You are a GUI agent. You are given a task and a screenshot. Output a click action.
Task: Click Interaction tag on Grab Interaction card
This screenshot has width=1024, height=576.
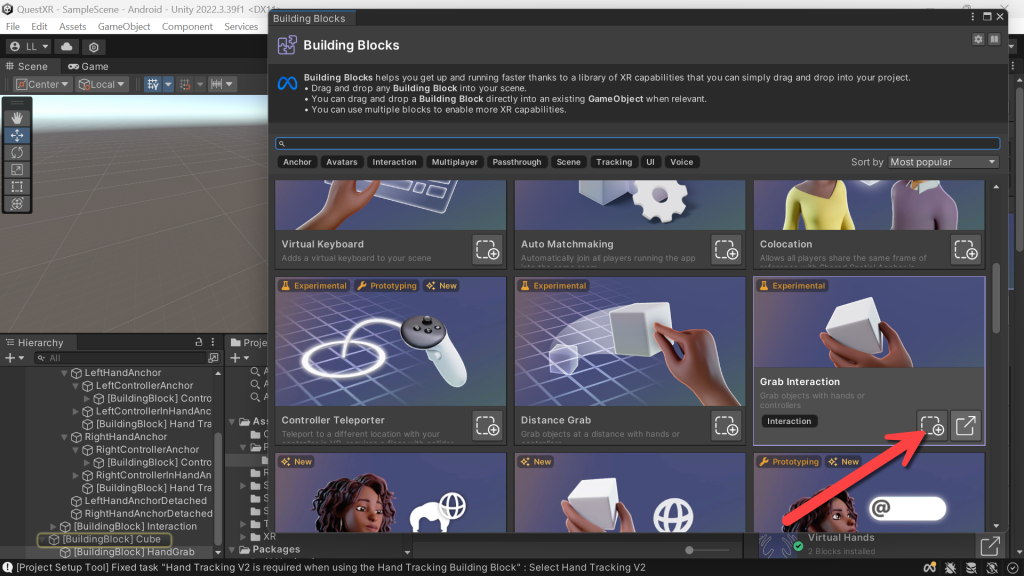click(x=789, y=421)
